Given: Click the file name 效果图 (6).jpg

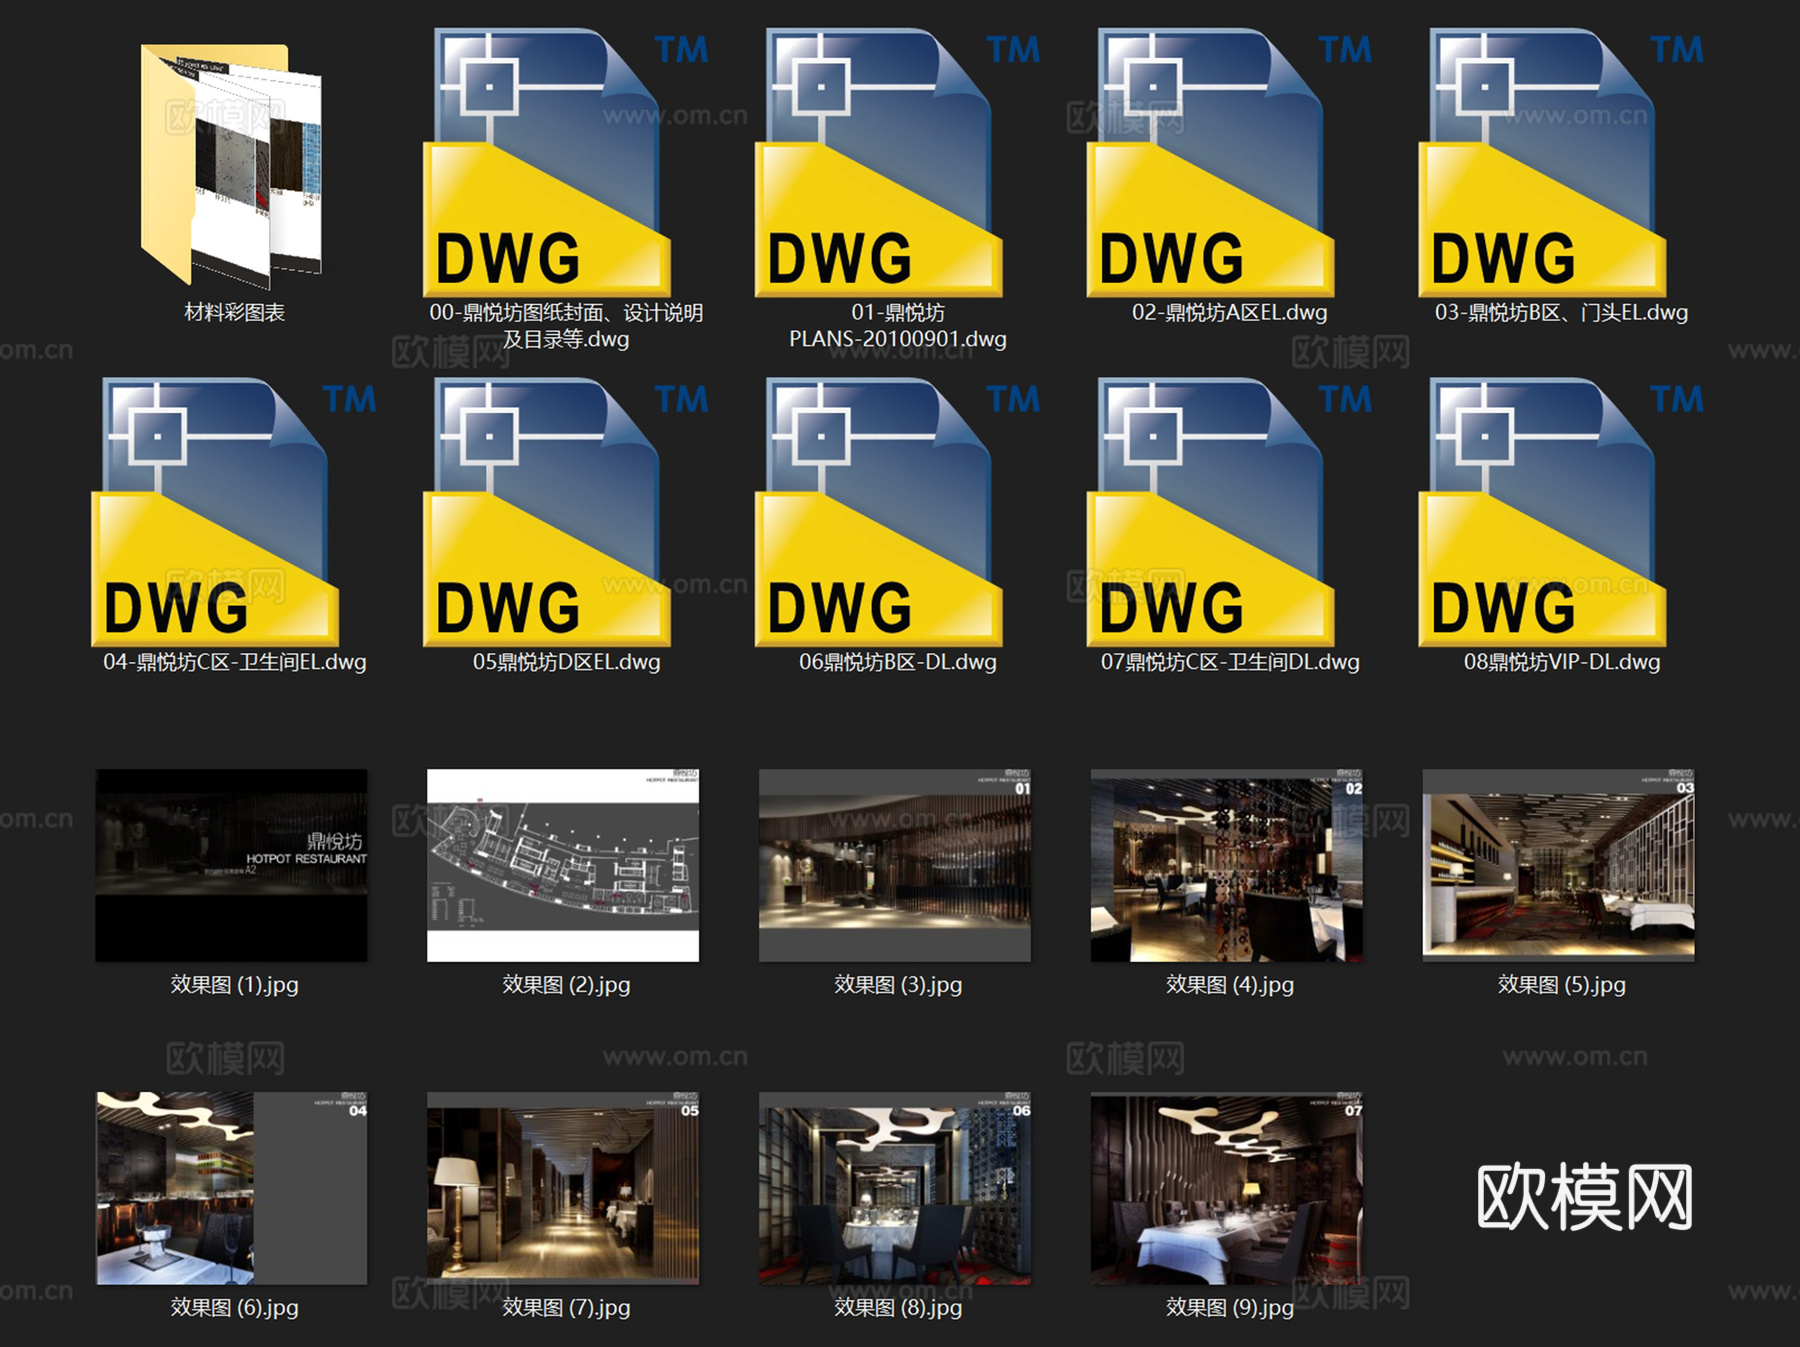Looking at the screenshot, I should coord(235,1308).
